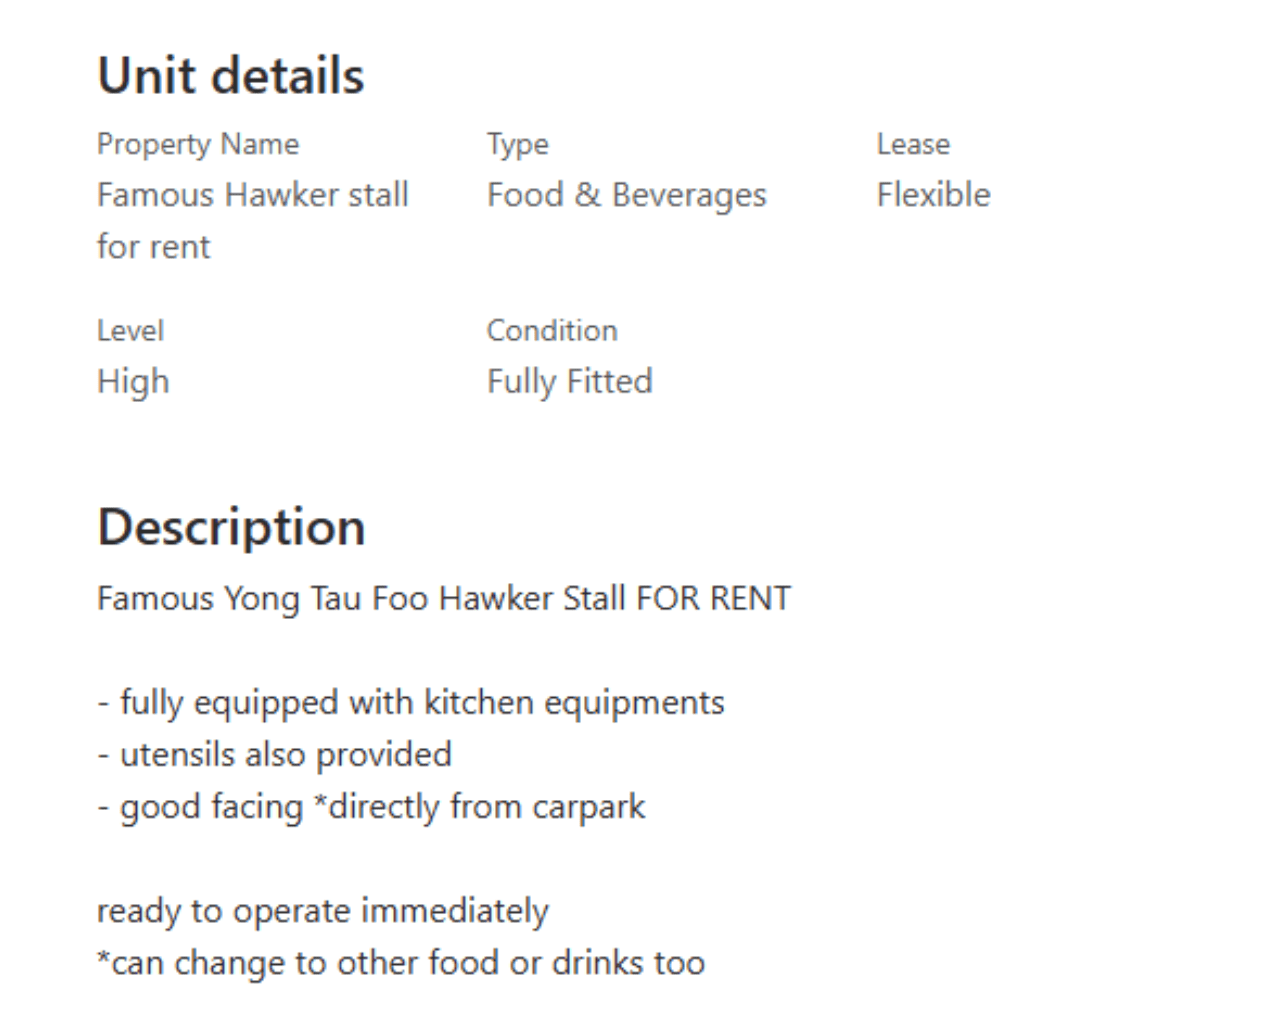Click the Lease label
Viewport: 1280px width, 1024px height.
[913, 144]
